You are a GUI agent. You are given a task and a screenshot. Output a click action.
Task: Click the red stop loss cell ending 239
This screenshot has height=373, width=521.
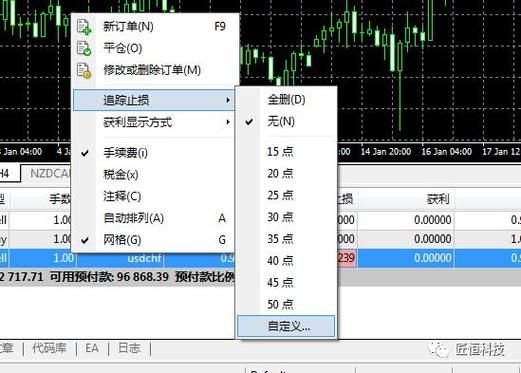click(346, 258)
